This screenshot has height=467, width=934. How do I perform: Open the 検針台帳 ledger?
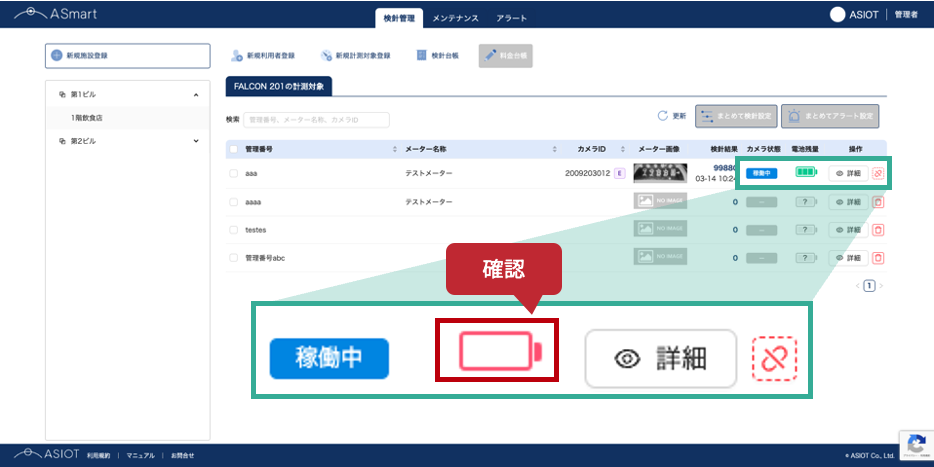coord(437,55)
